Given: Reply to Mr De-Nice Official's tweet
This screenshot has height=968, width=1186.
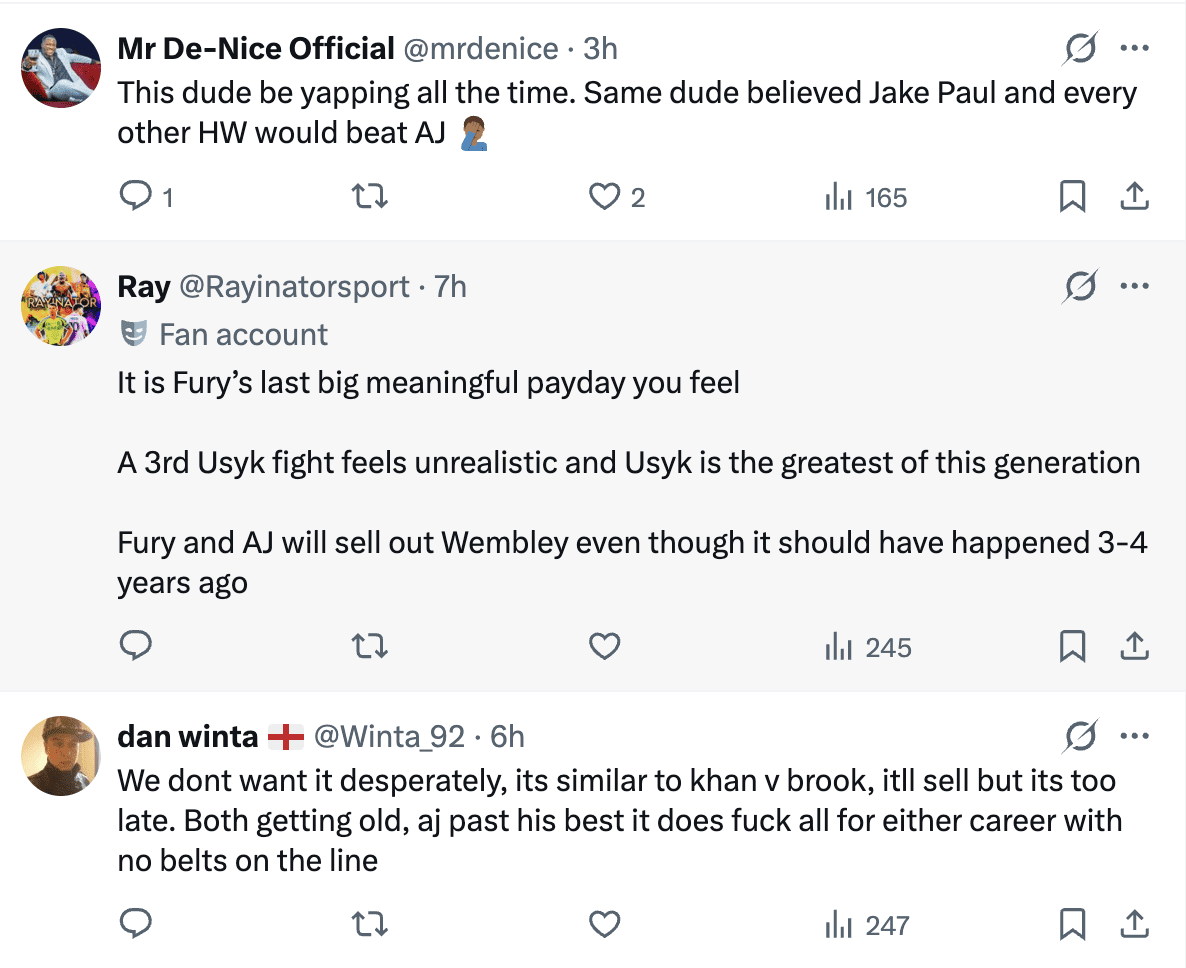Looking at the screenshot, I should 135,197.
